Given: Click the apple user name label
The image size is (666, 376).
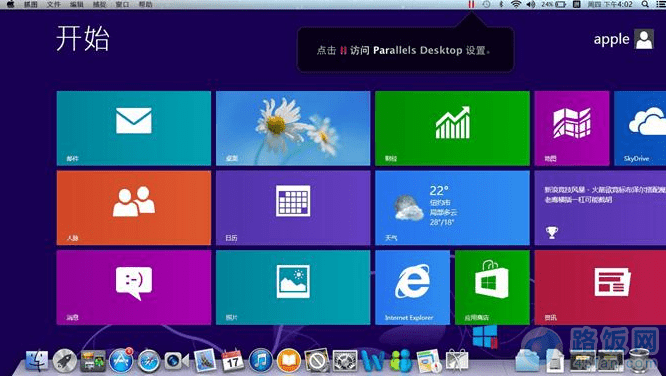Looking at the screenshot, I should [x=611, y=39].
